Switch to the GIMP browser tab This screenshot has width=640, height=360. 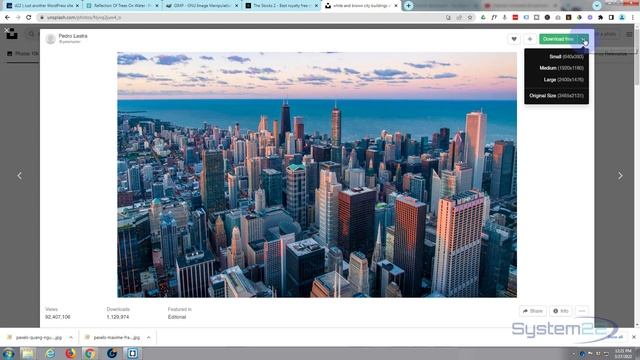pos(202,6)
